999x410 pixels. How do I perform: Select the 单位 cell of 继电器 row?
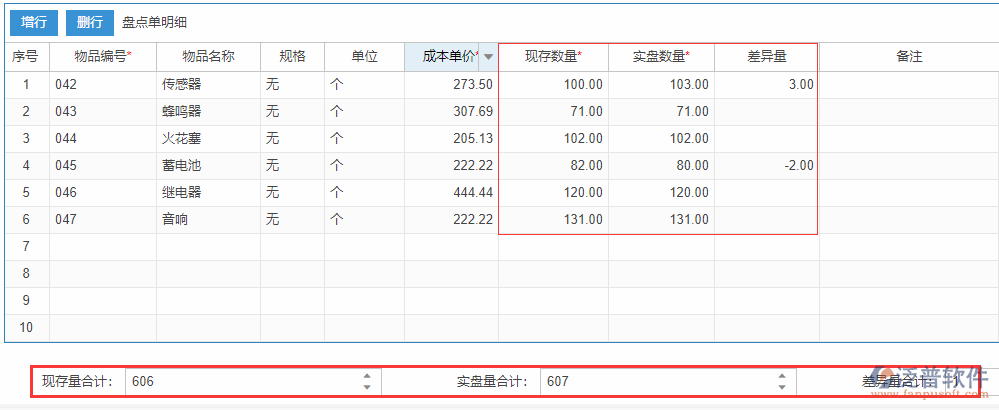coord(364,193)
